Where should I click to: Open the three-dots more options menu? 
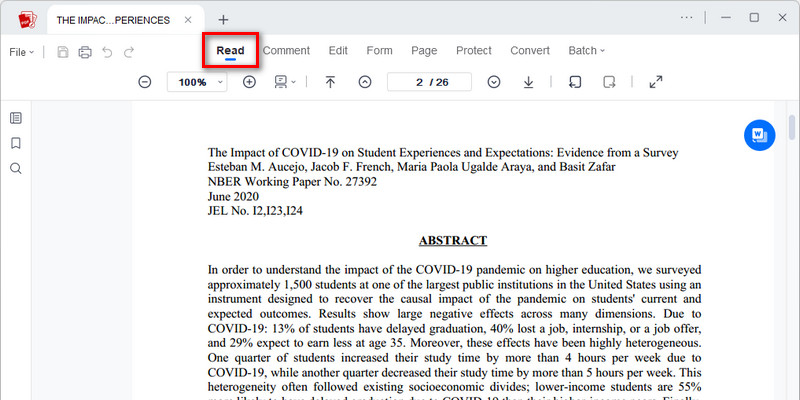click(x=687, y=18)
